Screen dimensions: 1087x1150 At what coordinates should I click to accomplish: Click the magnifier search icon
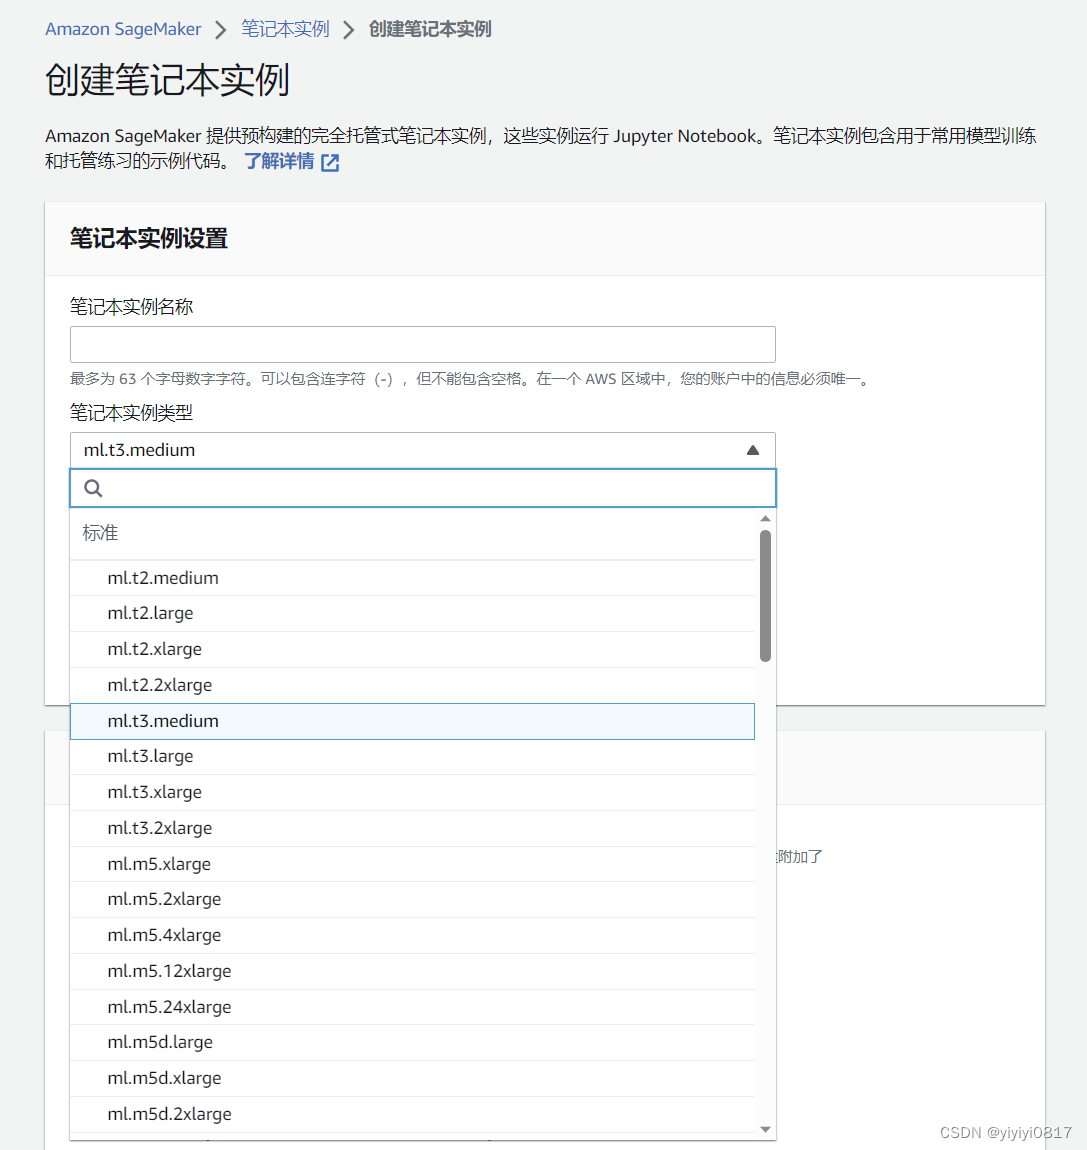pyautogui.click(x=93, y=488)
